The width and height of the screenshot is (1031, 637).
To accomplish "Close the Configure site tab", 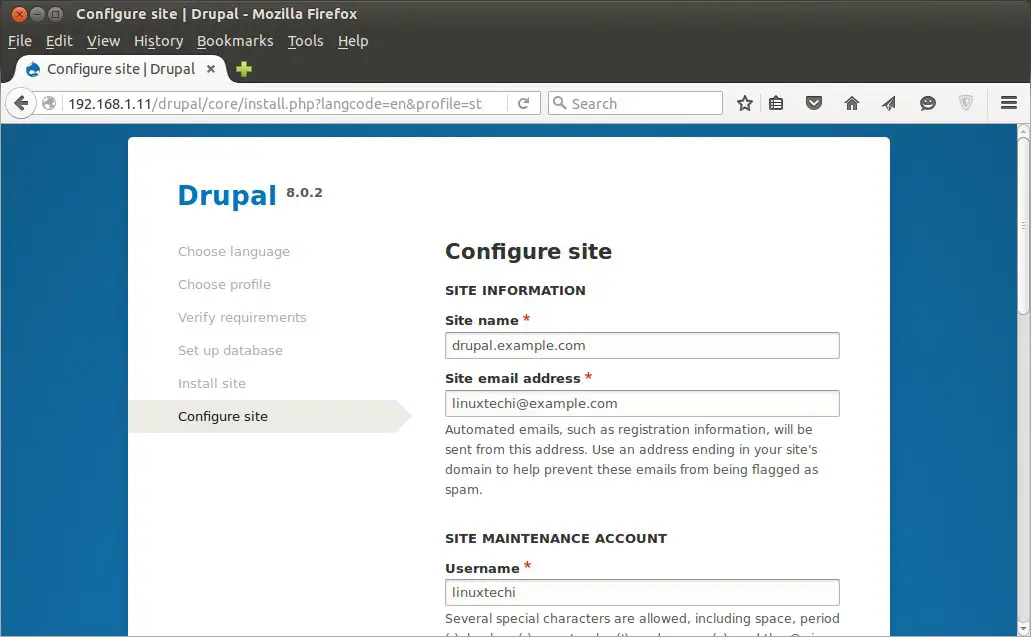I will tap(210, 68).
